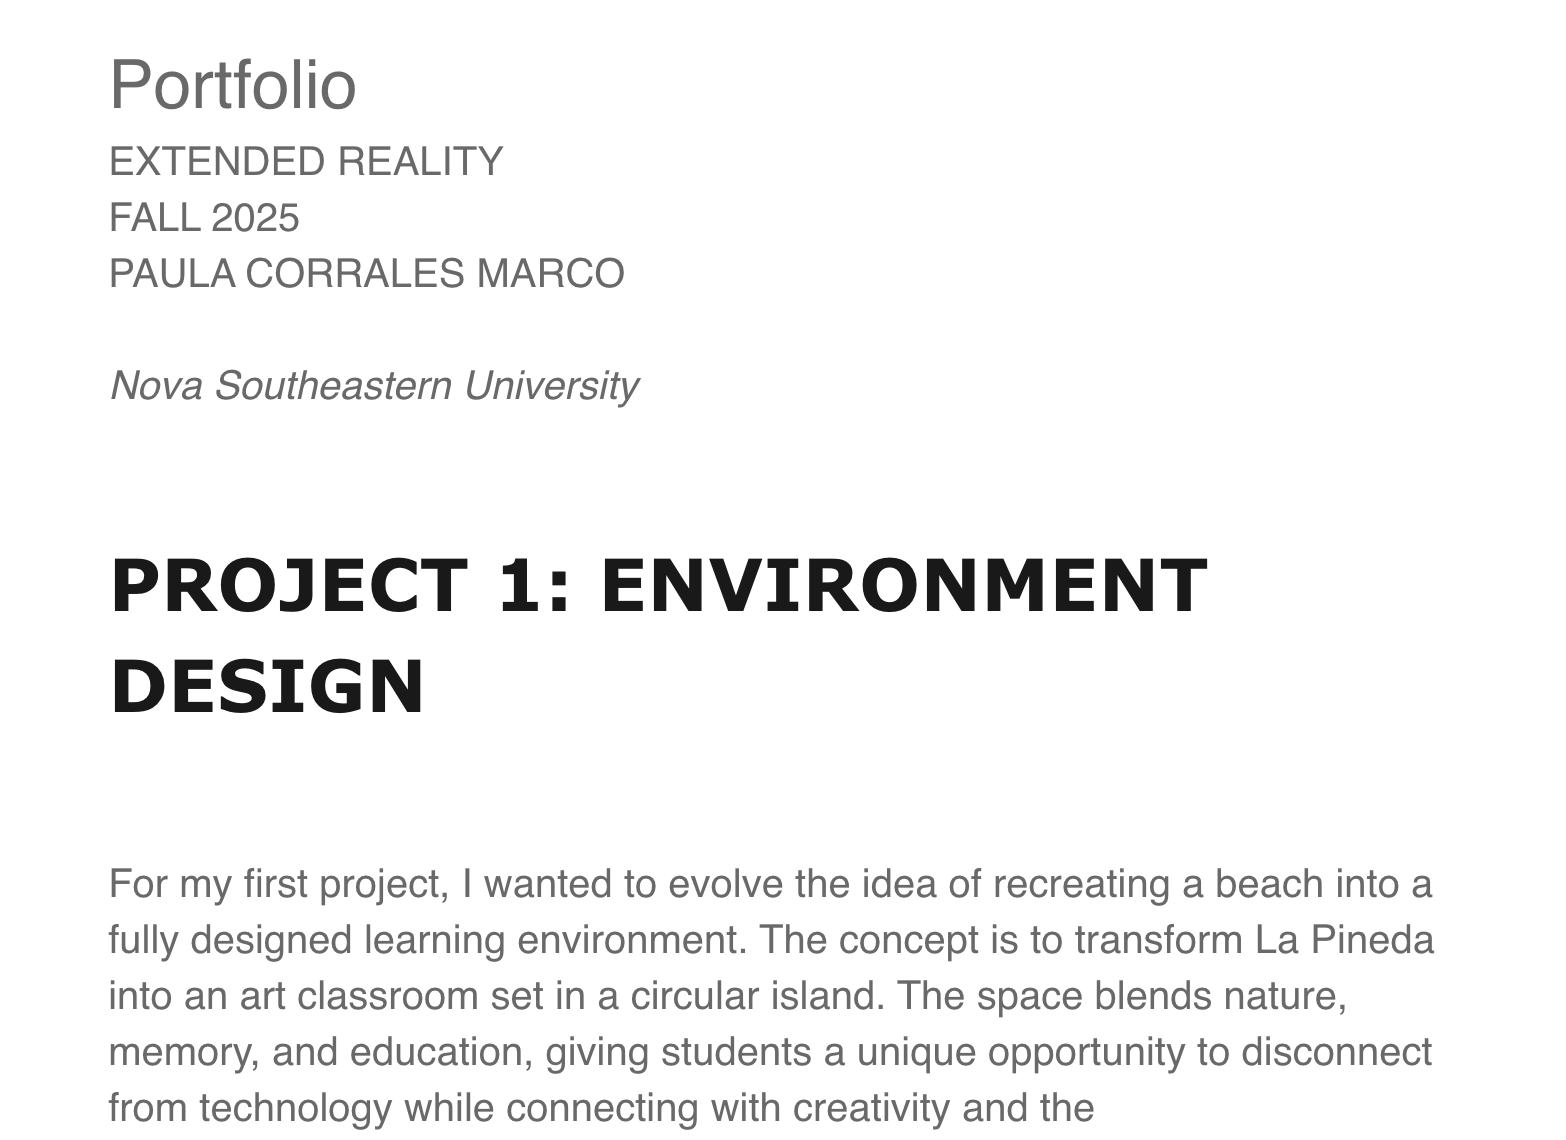
Task: Click the word DESIGN in the heading
Action: click(267, 688)
